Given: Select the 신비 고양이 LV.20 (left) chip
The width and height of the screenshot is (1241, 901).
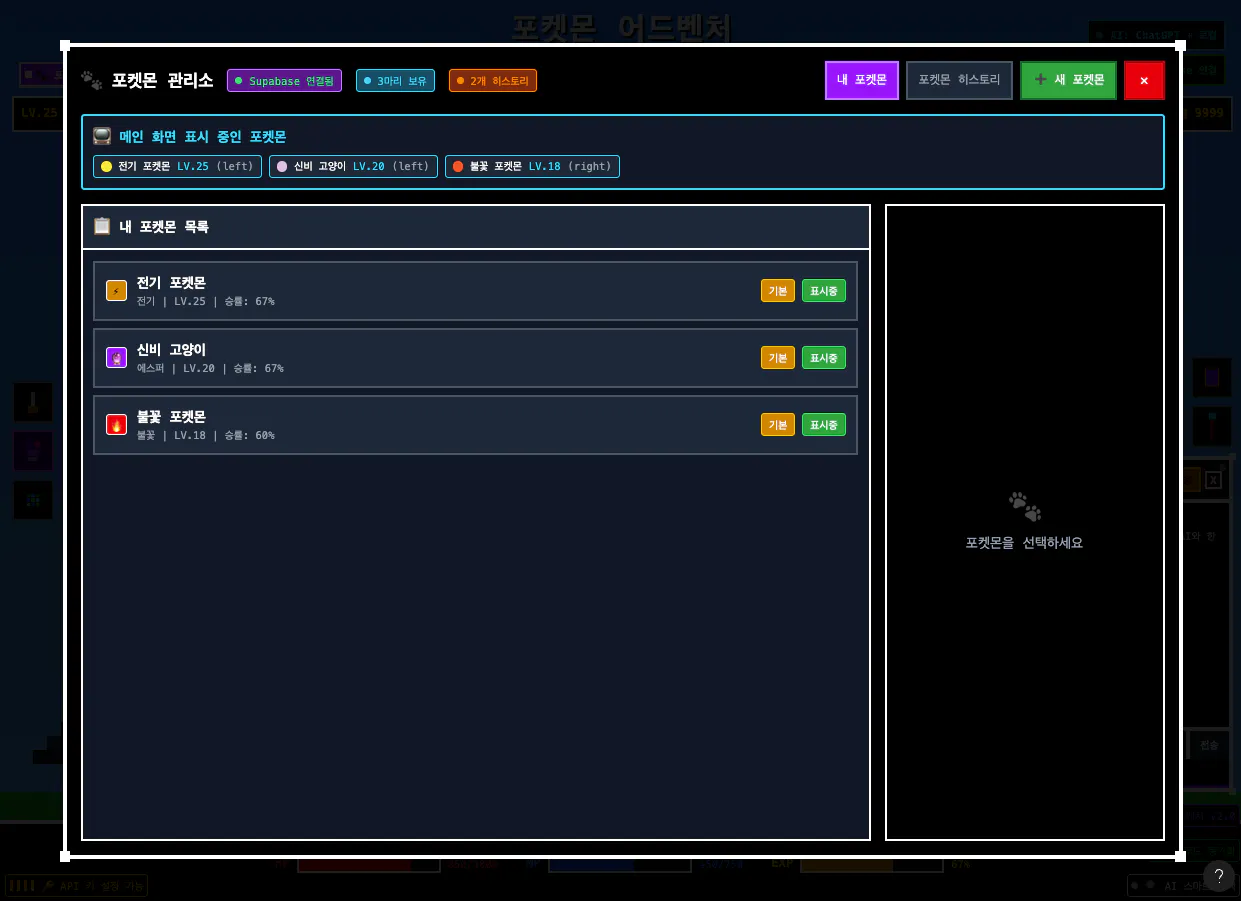Looking at the screenshot, I should point(353,166).
